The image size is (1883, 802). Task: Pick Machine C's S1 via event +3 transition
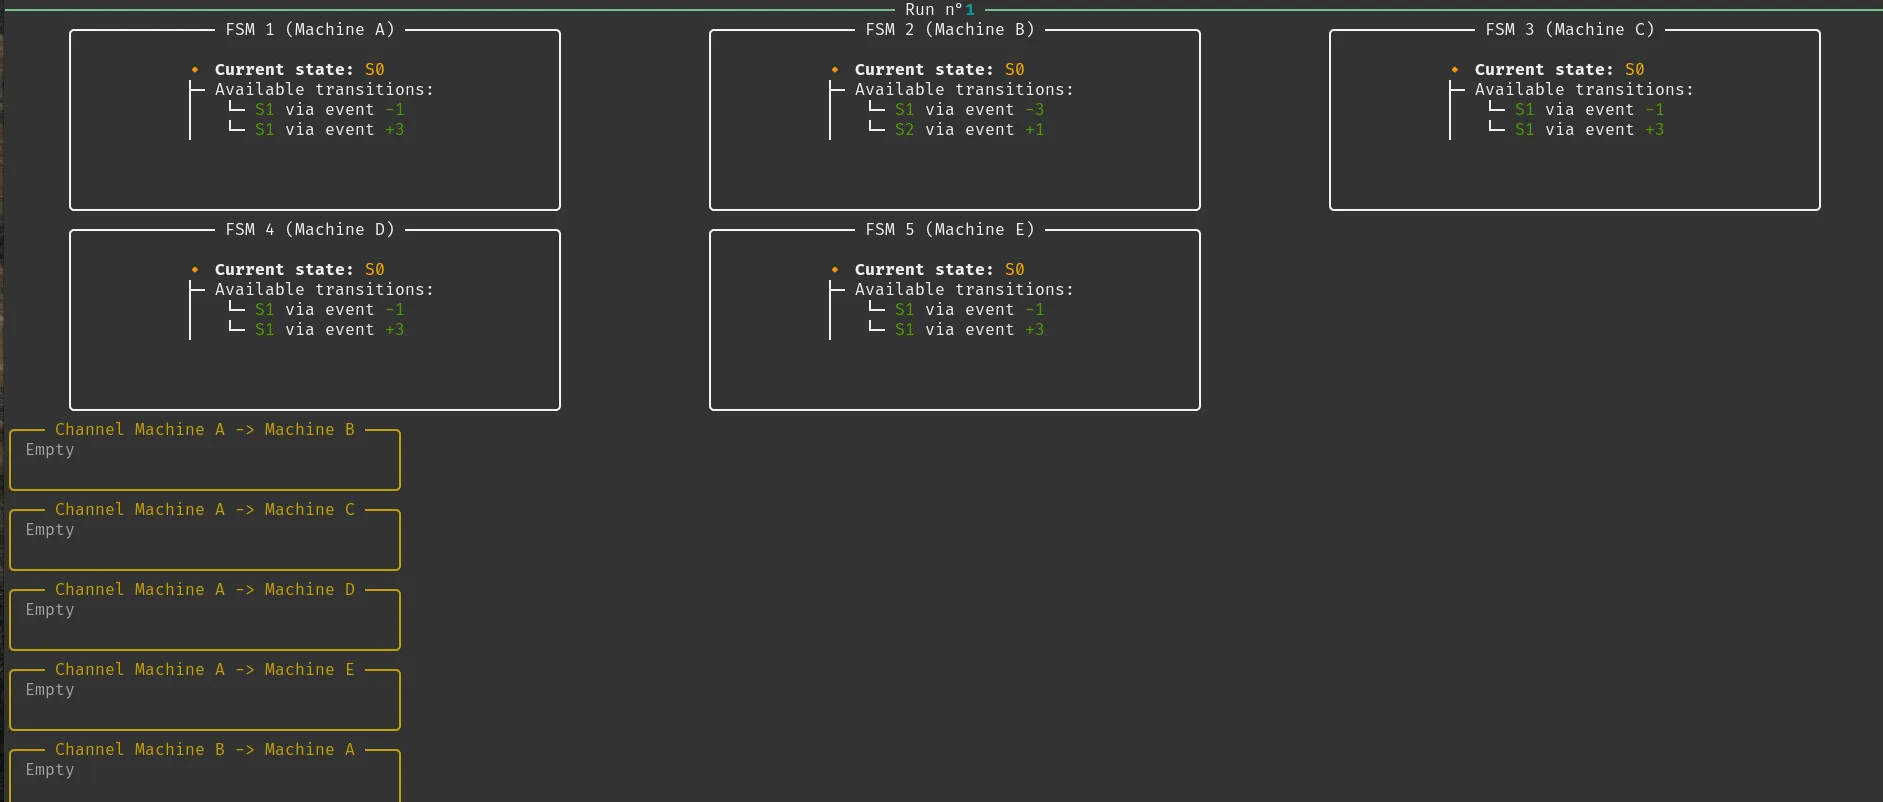(x=1589, y=130)
